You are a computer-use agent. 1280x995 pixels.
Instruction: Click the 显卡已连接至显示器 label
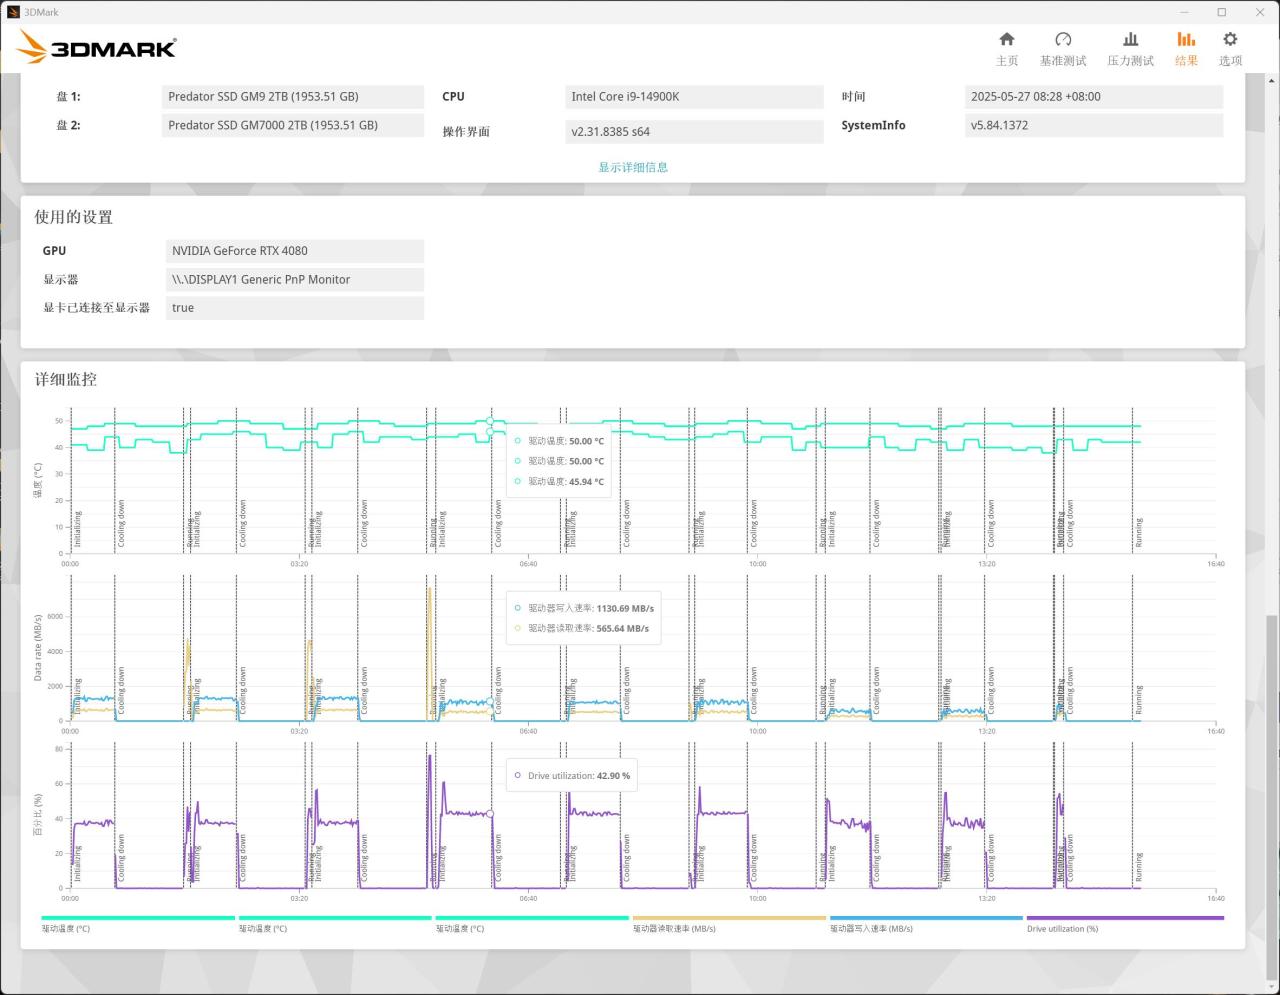pos(96,308)
